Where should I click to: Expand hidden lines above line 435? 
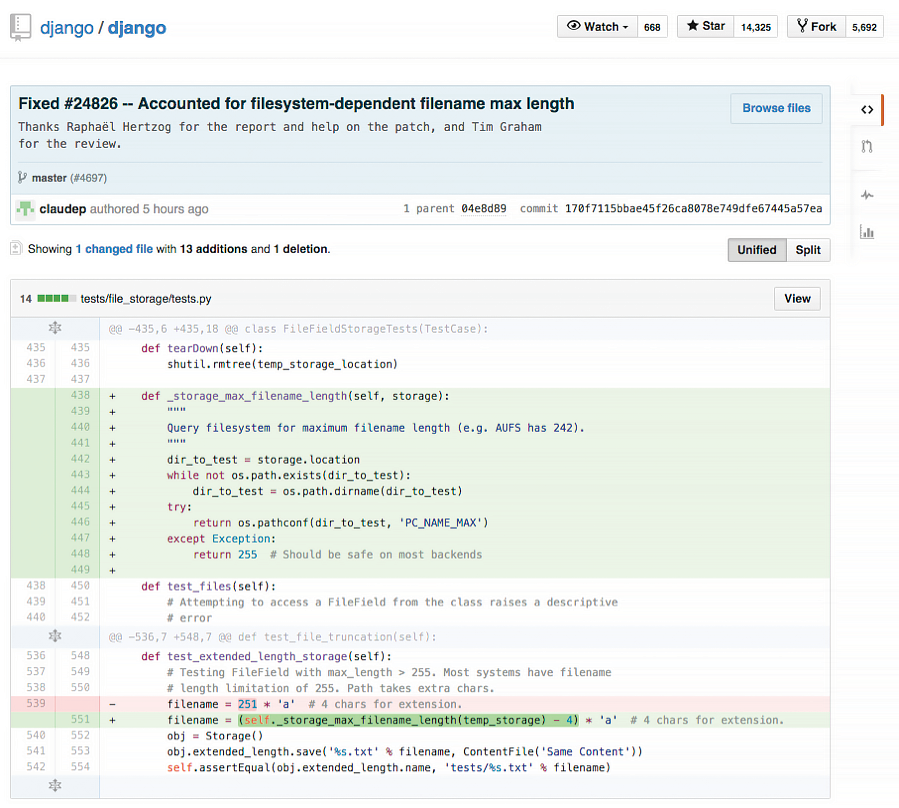click(55, 328)
